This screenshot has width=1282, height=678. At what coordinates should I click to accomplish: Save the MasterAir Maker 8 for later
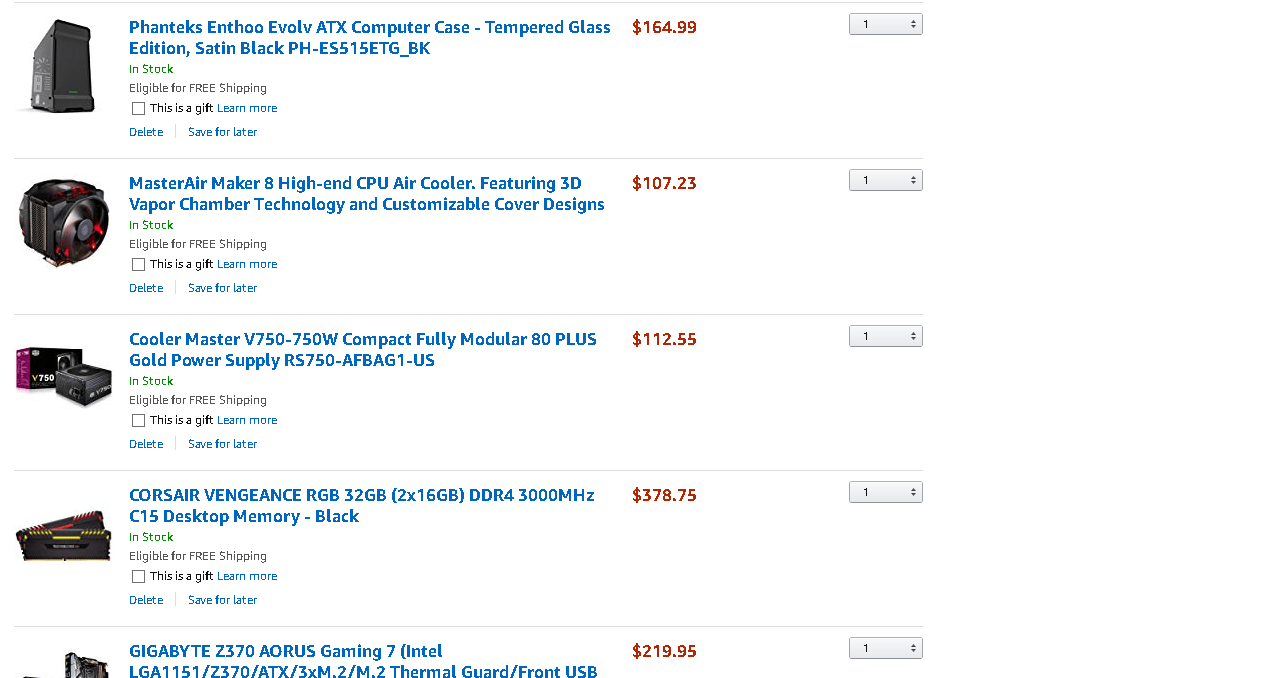[x=222, y=288]
